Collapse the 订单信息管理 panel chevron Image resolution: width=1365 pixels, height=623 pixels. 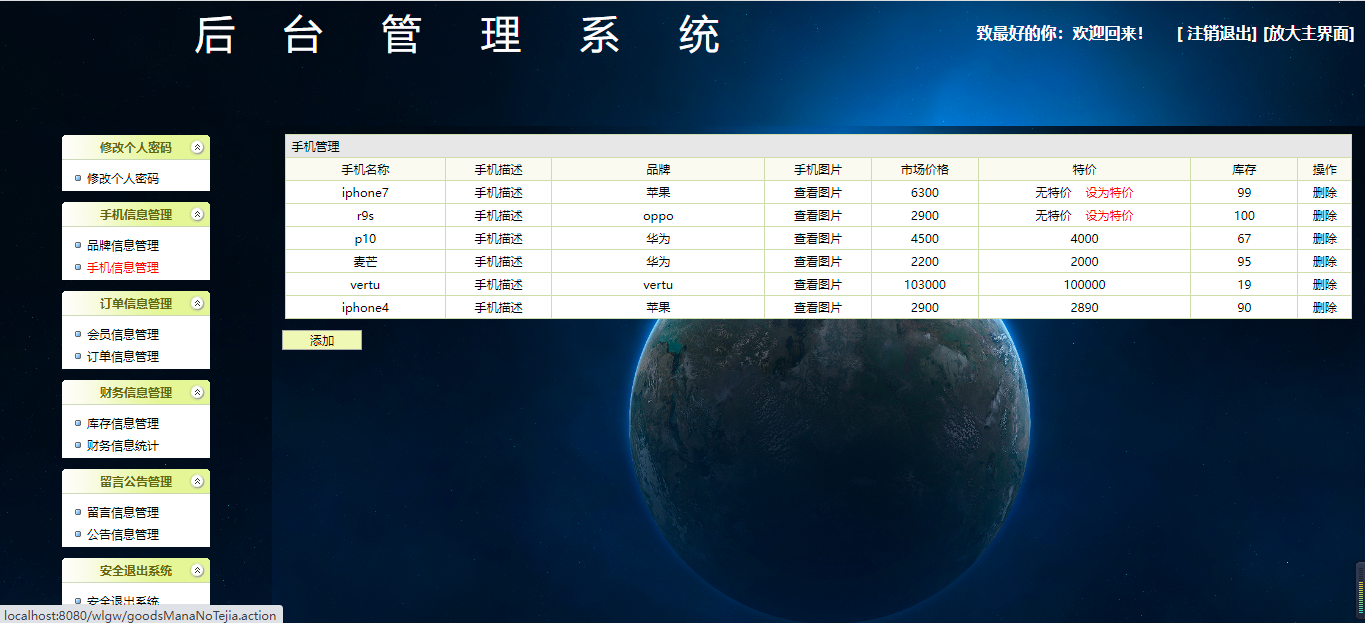(197, 303)
